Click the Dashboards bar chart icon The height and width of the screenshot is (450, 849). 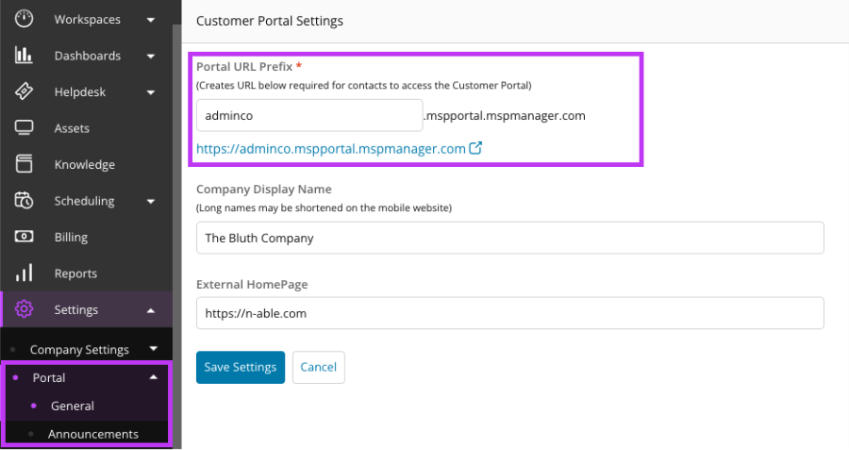(x=24, y=56)
